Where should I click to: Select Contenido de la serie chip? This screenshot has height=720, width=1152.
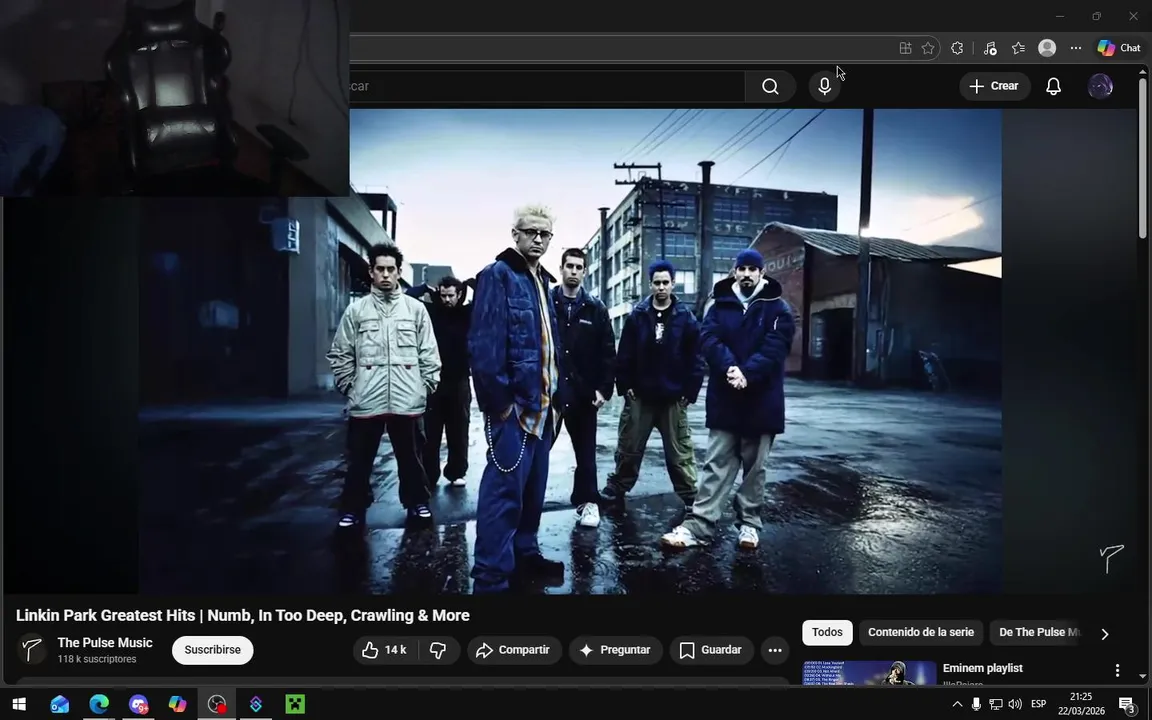click(x=921, y=633)
